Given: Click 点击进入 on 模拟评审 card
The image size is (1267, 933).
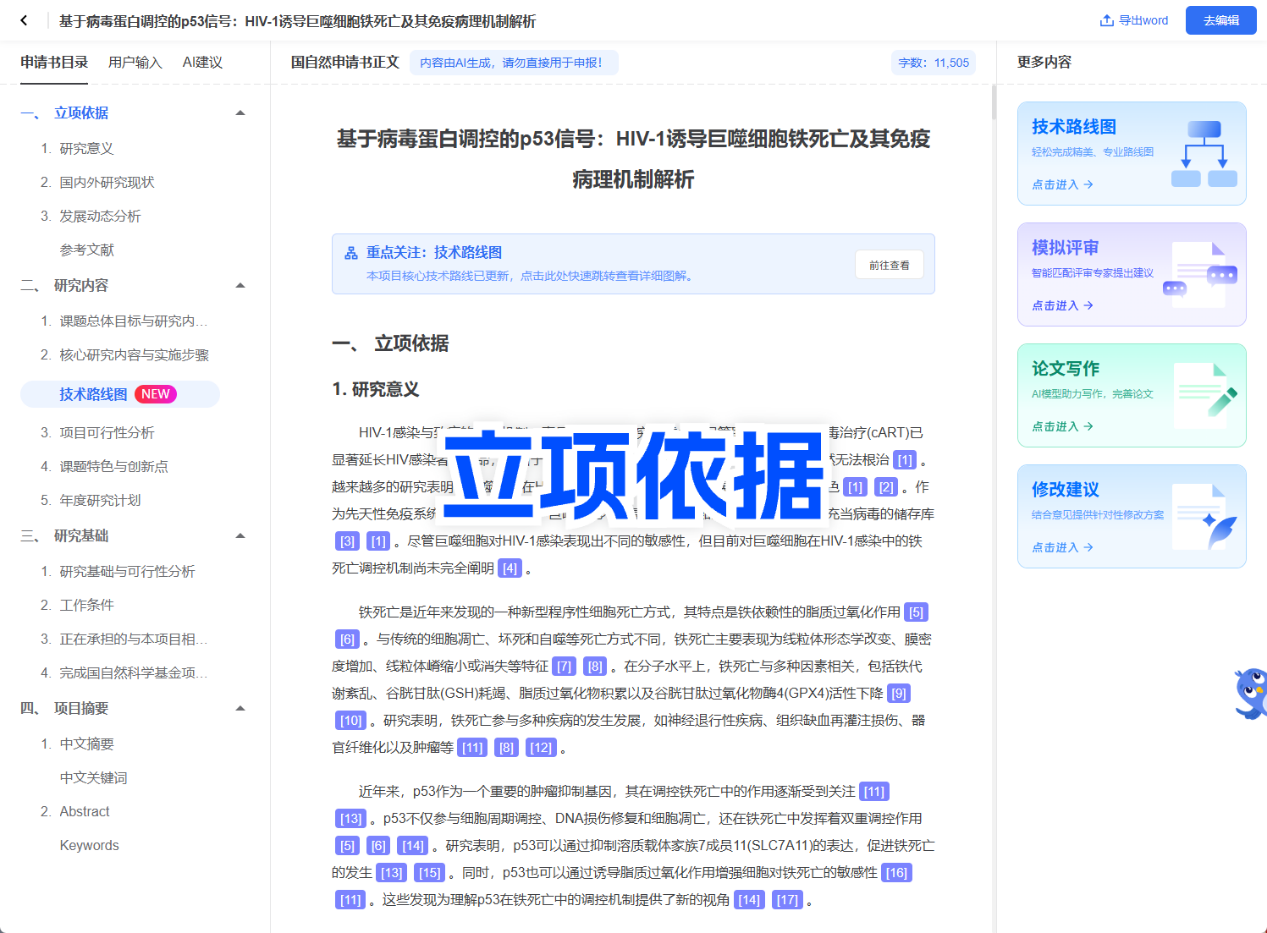Looking at the screenshot, I should pos(1062,305).
